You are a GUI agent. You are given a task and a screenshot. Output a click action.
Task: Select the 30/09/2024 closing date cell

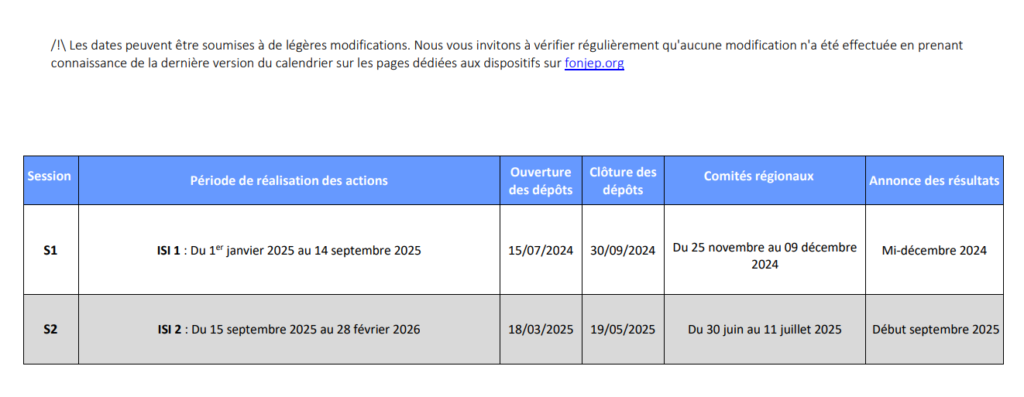coord(623,250)
